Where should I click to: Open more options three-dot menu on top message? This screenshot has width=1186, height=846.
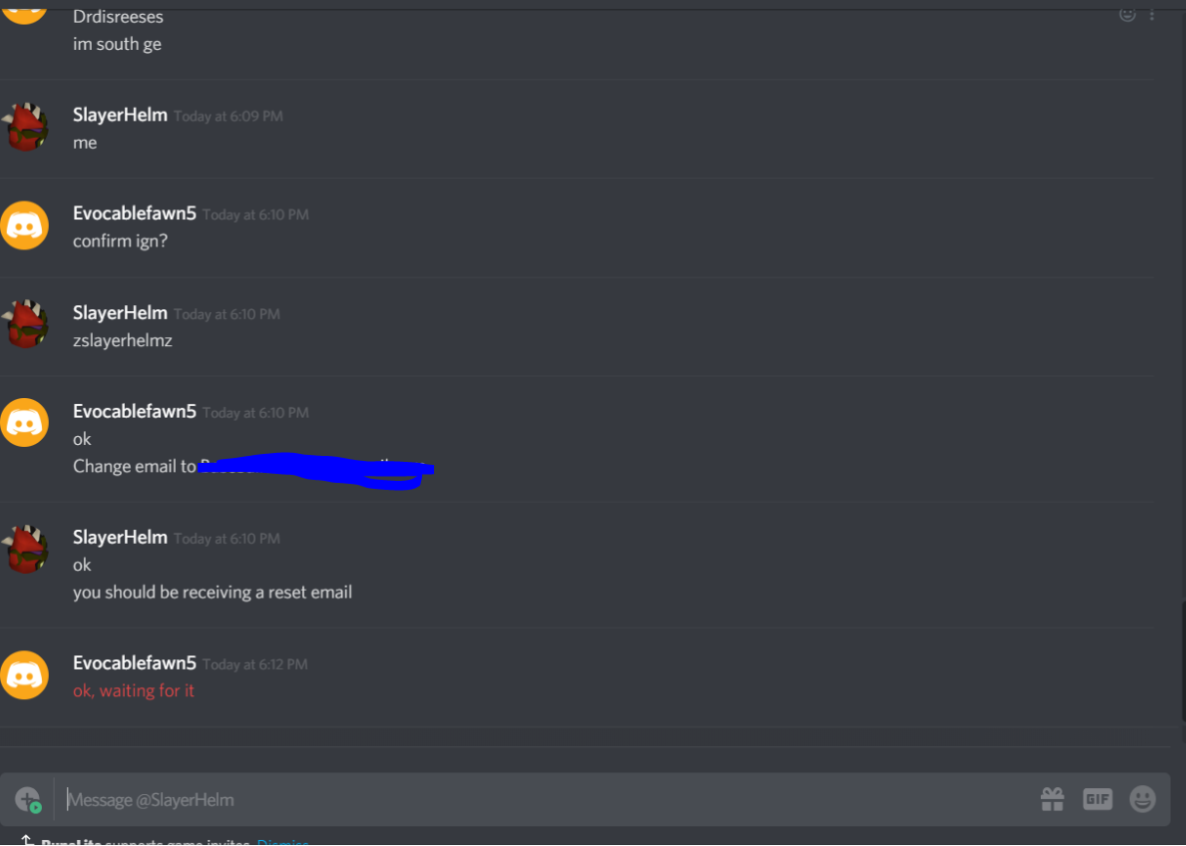pos(1152,14)
